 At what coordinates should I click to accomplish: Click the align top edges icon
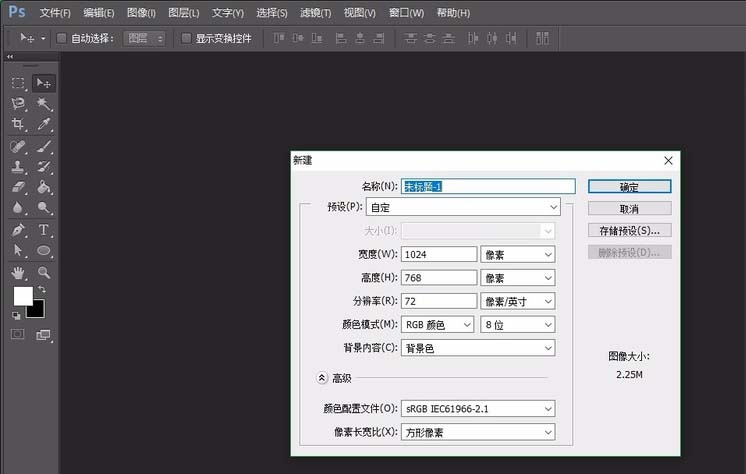click(279, 38)
